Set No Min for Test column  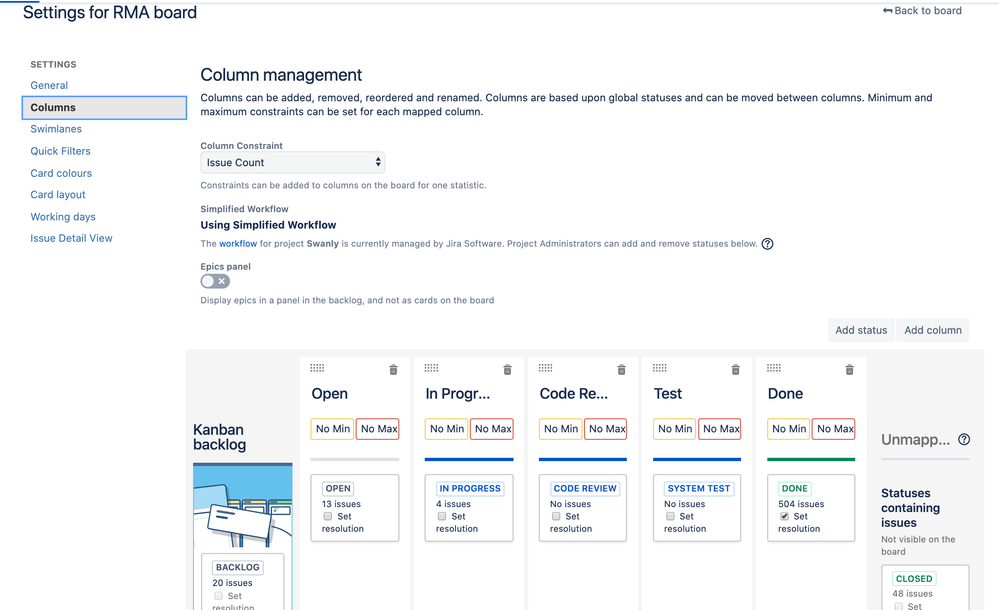click(x=675, y=429)
